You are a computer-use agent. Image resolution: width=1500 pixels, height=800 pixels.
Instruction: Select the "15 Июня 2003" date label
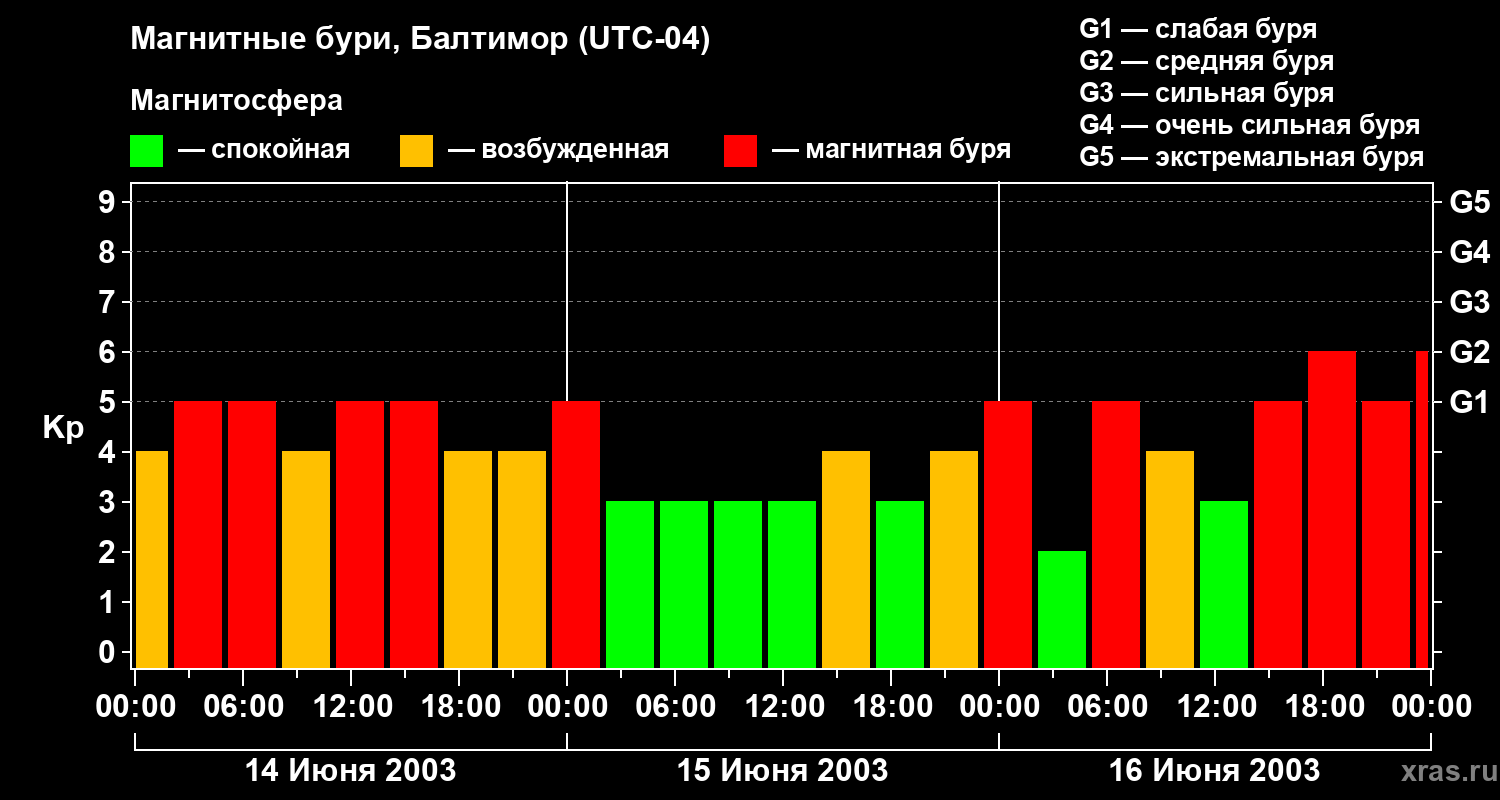[782, 771]
